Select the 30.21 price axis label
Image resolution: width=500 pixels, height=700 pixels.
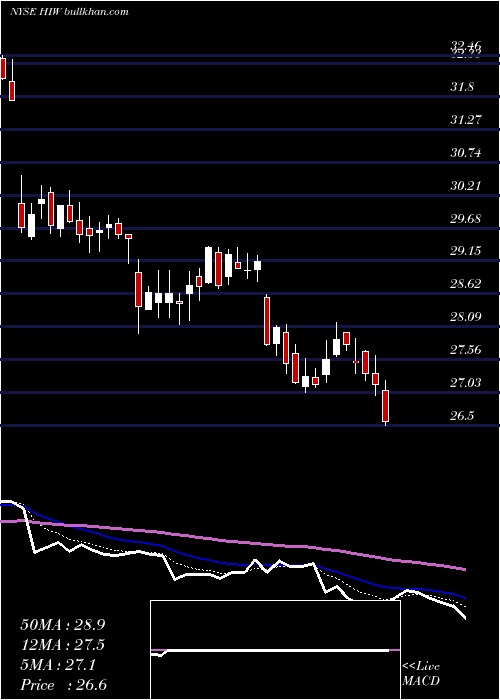coord(466,185)
